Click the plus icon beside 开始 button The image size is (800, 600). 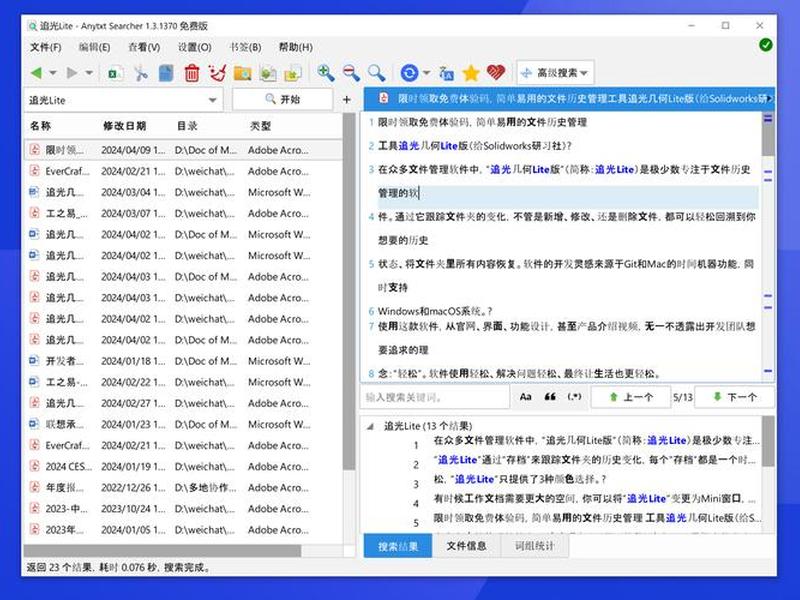pyautogui.click(x=347, y=99)
